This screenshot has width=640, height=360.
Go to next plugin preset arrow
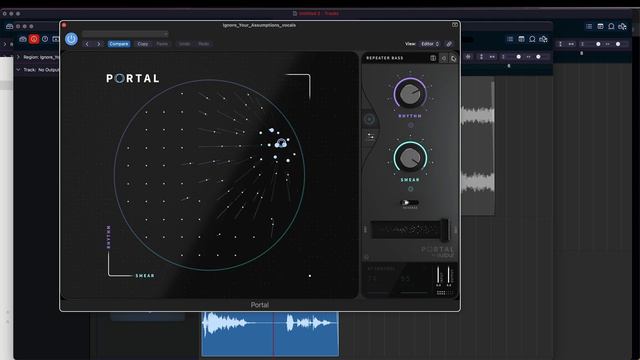pos(98,44)
